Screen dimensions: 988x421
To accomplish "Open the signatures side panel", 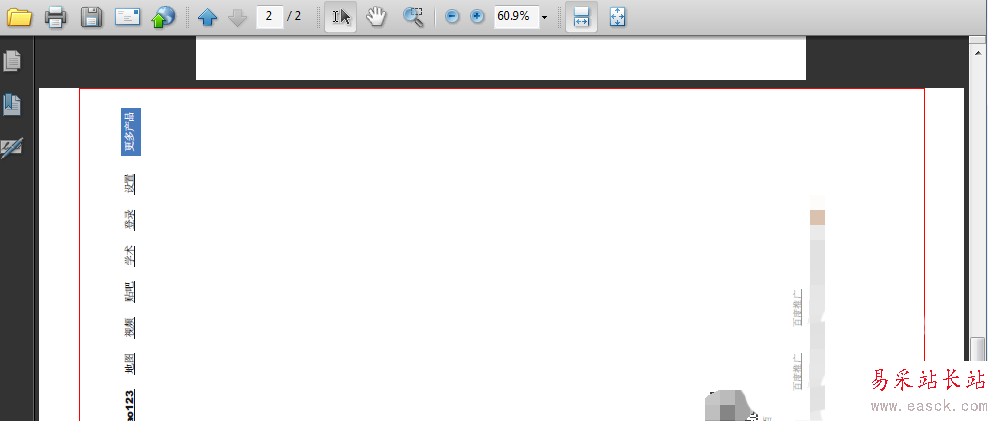I will [12, 147].
